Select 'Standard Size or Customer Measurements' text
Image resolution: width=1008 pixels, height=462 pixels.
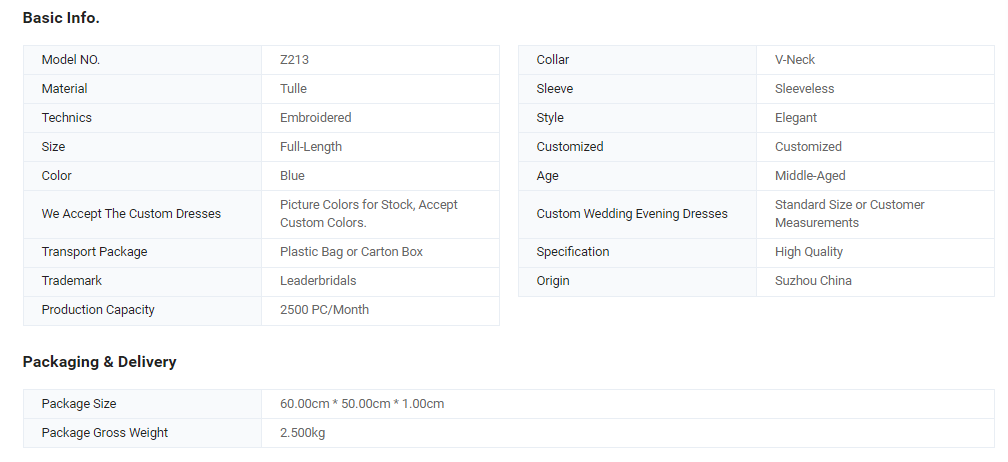pyautogui.click(x=850, y=214)
